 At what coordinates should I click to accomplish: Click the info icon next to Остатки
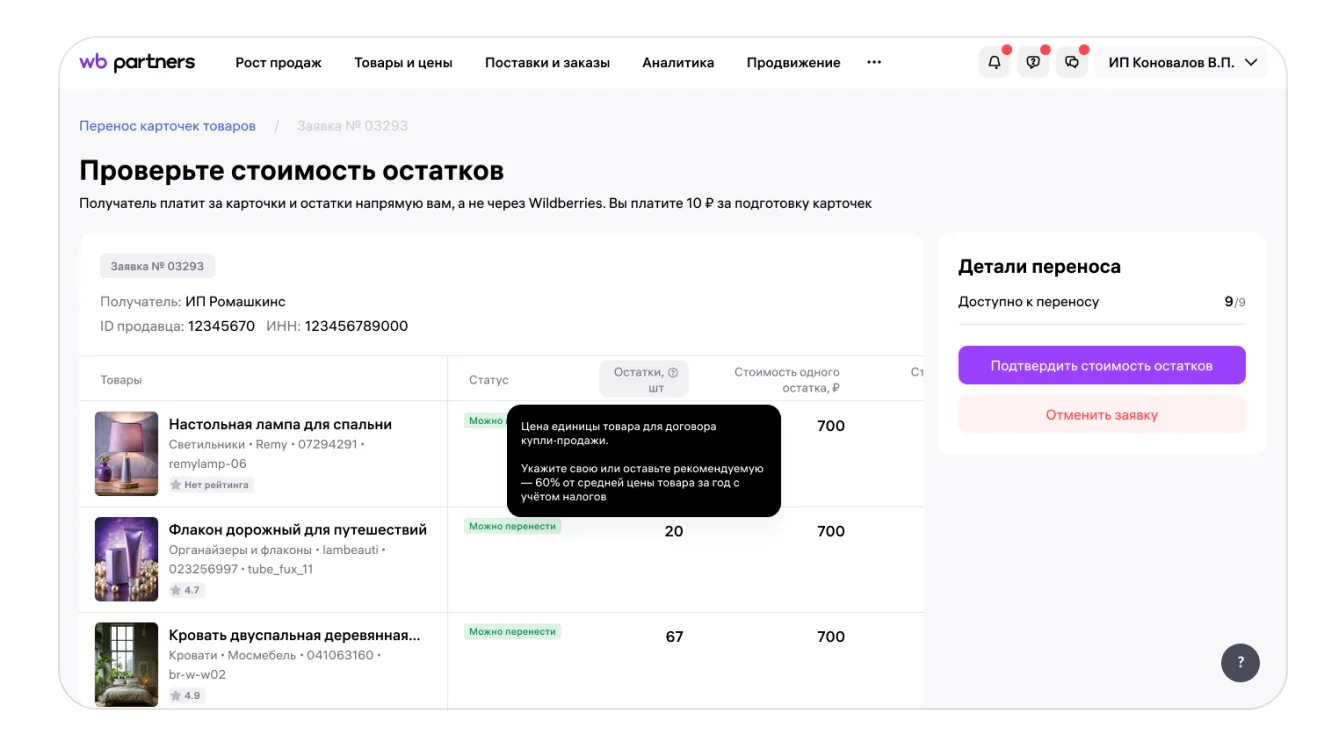click(673, 373)
